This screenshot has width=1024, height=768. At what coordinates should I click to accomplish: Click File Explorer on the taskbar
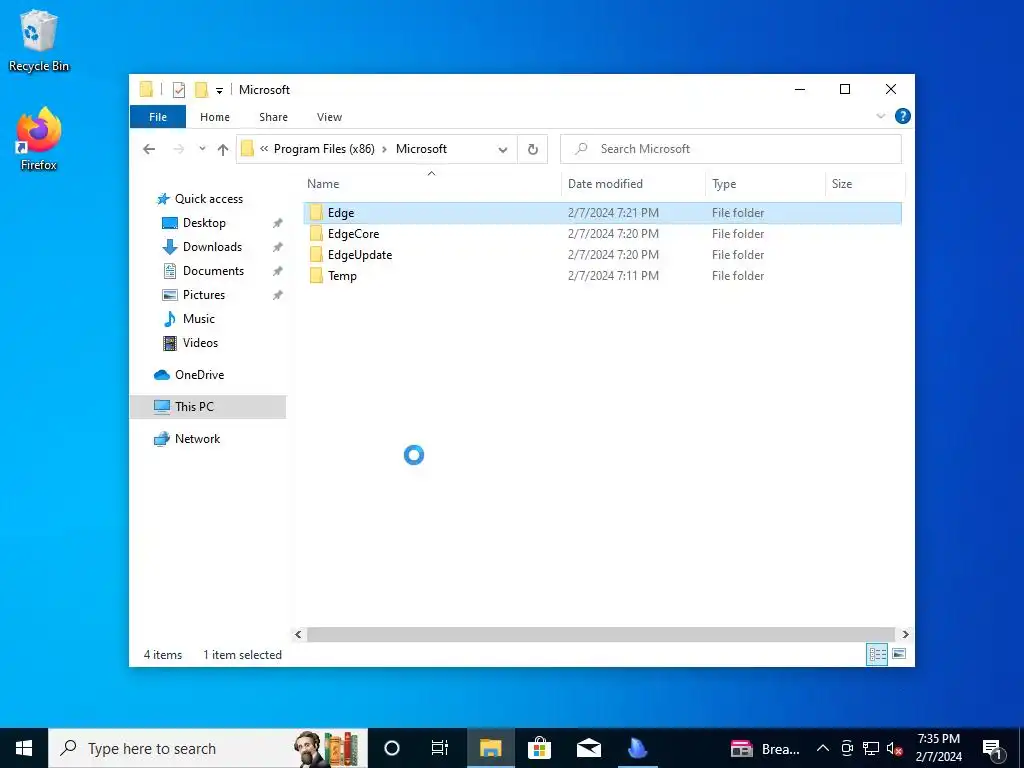tap(490, 748)
